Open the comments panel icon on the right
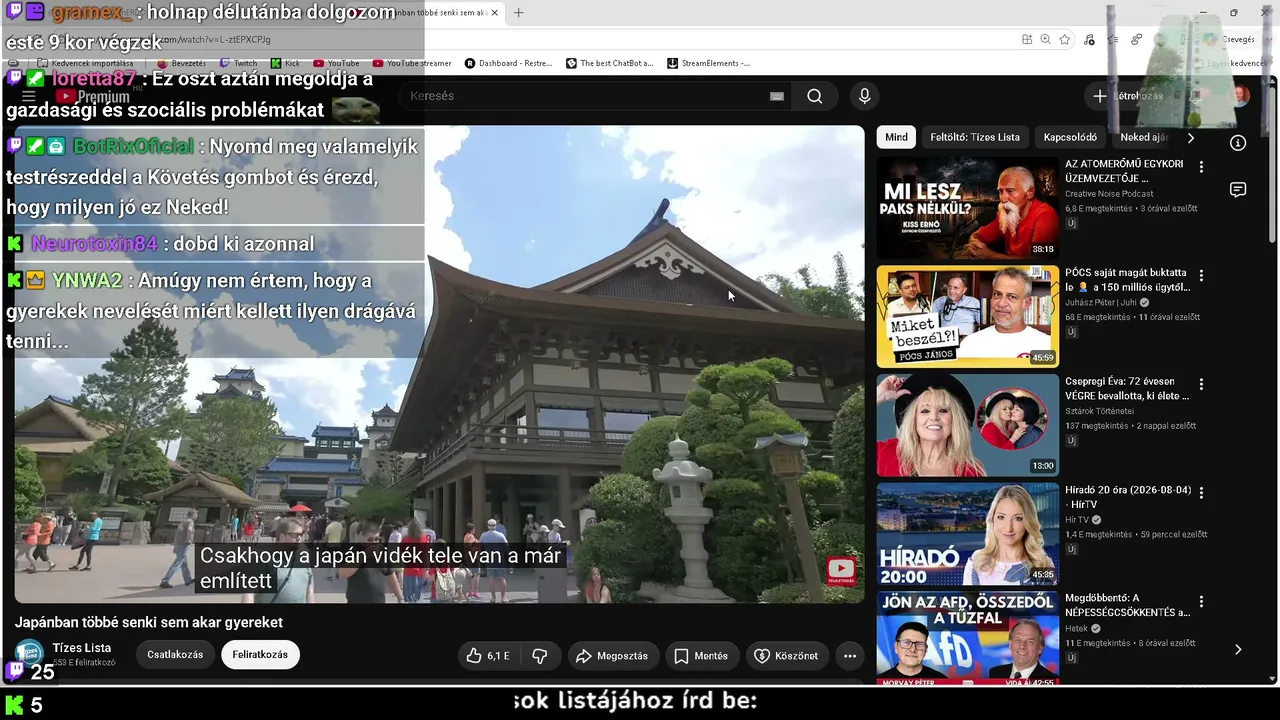The height and width of the screenshot is (720, 1280). click(1238, 190)
